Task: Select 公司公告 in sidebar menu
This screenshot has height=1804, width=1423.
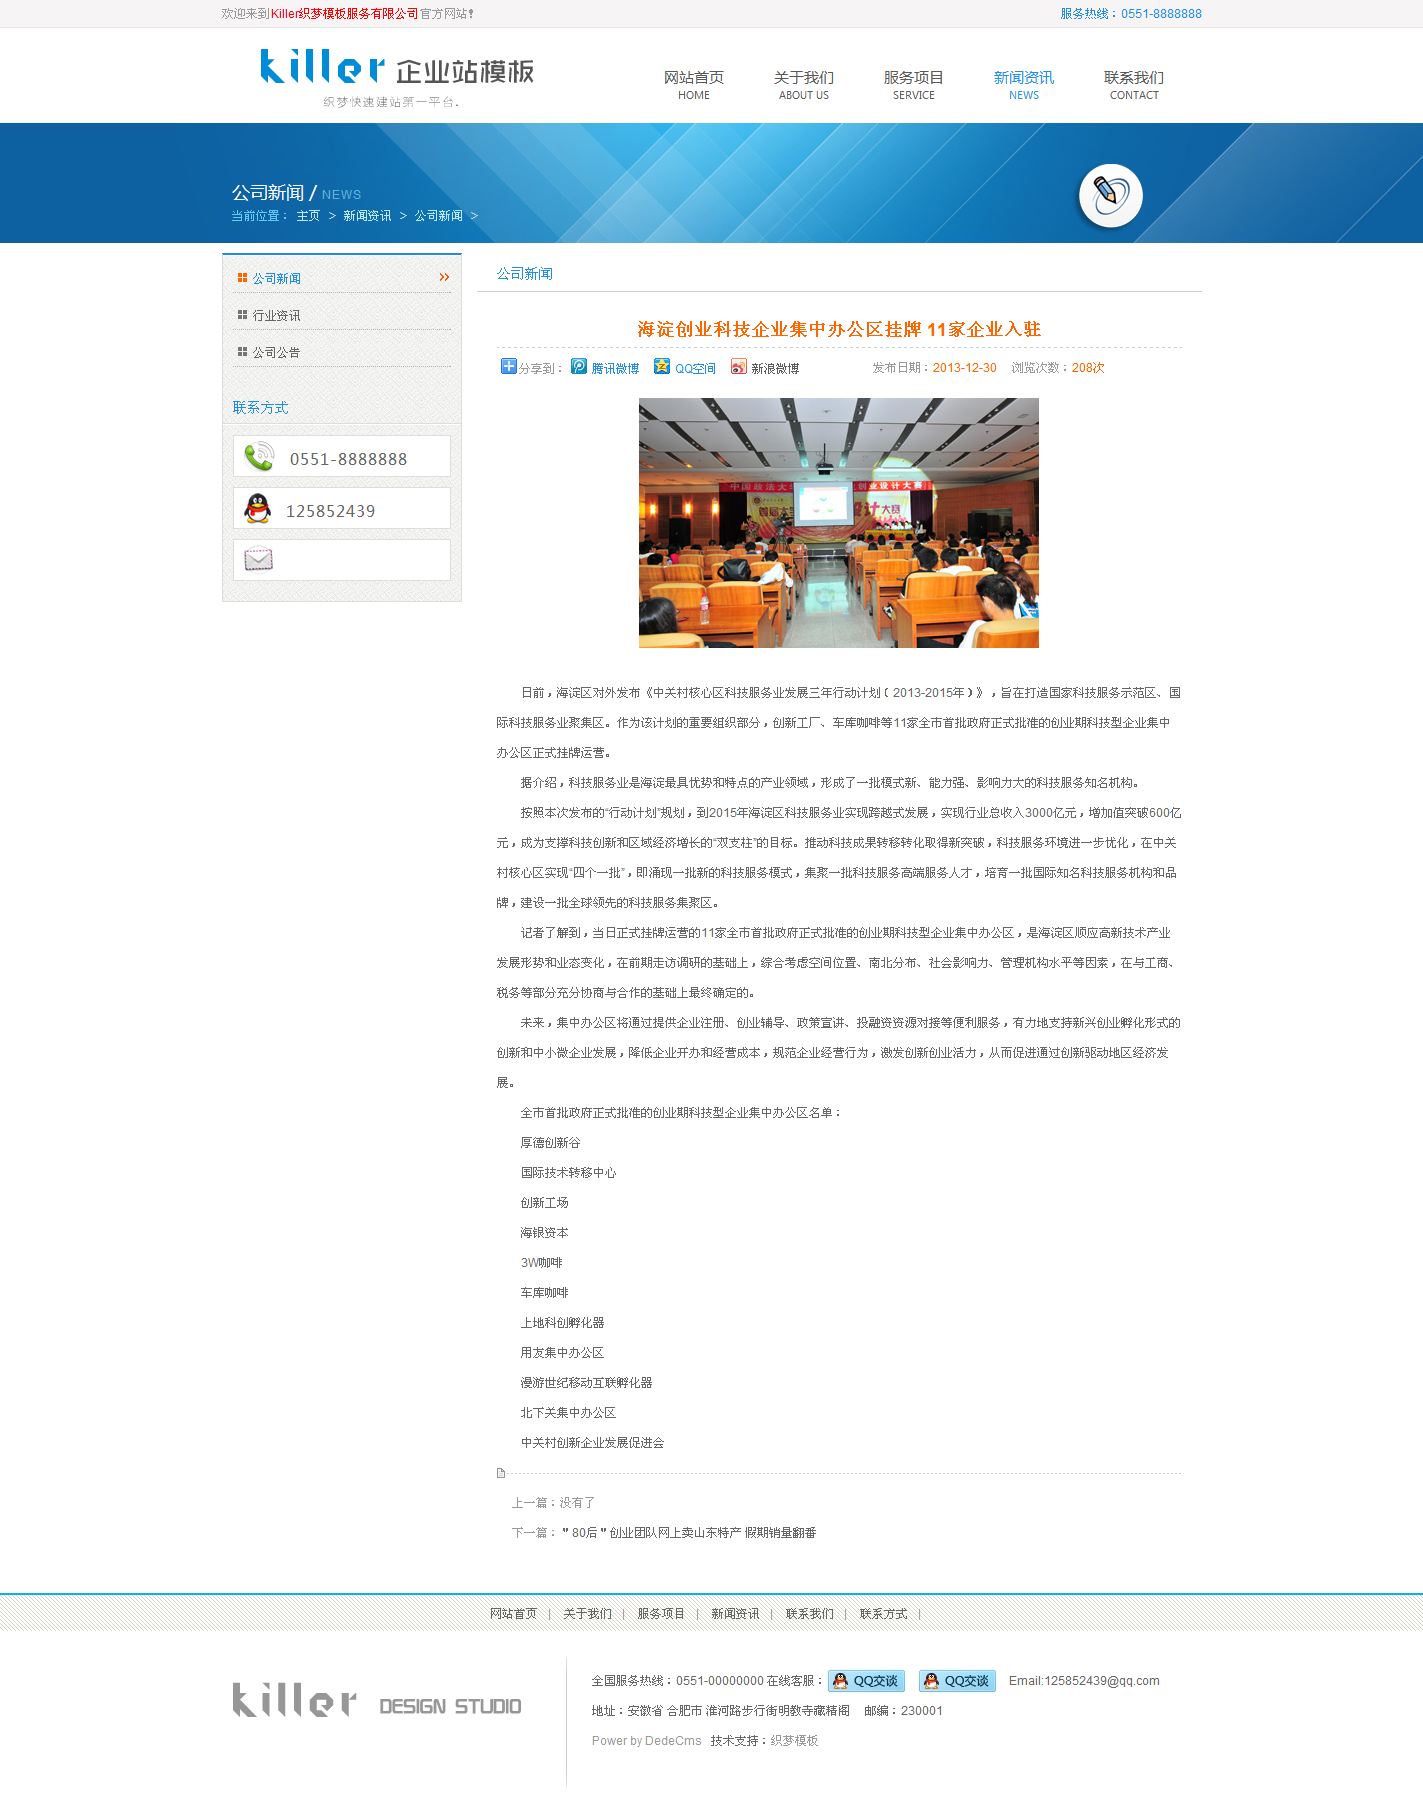Action: 276,352
